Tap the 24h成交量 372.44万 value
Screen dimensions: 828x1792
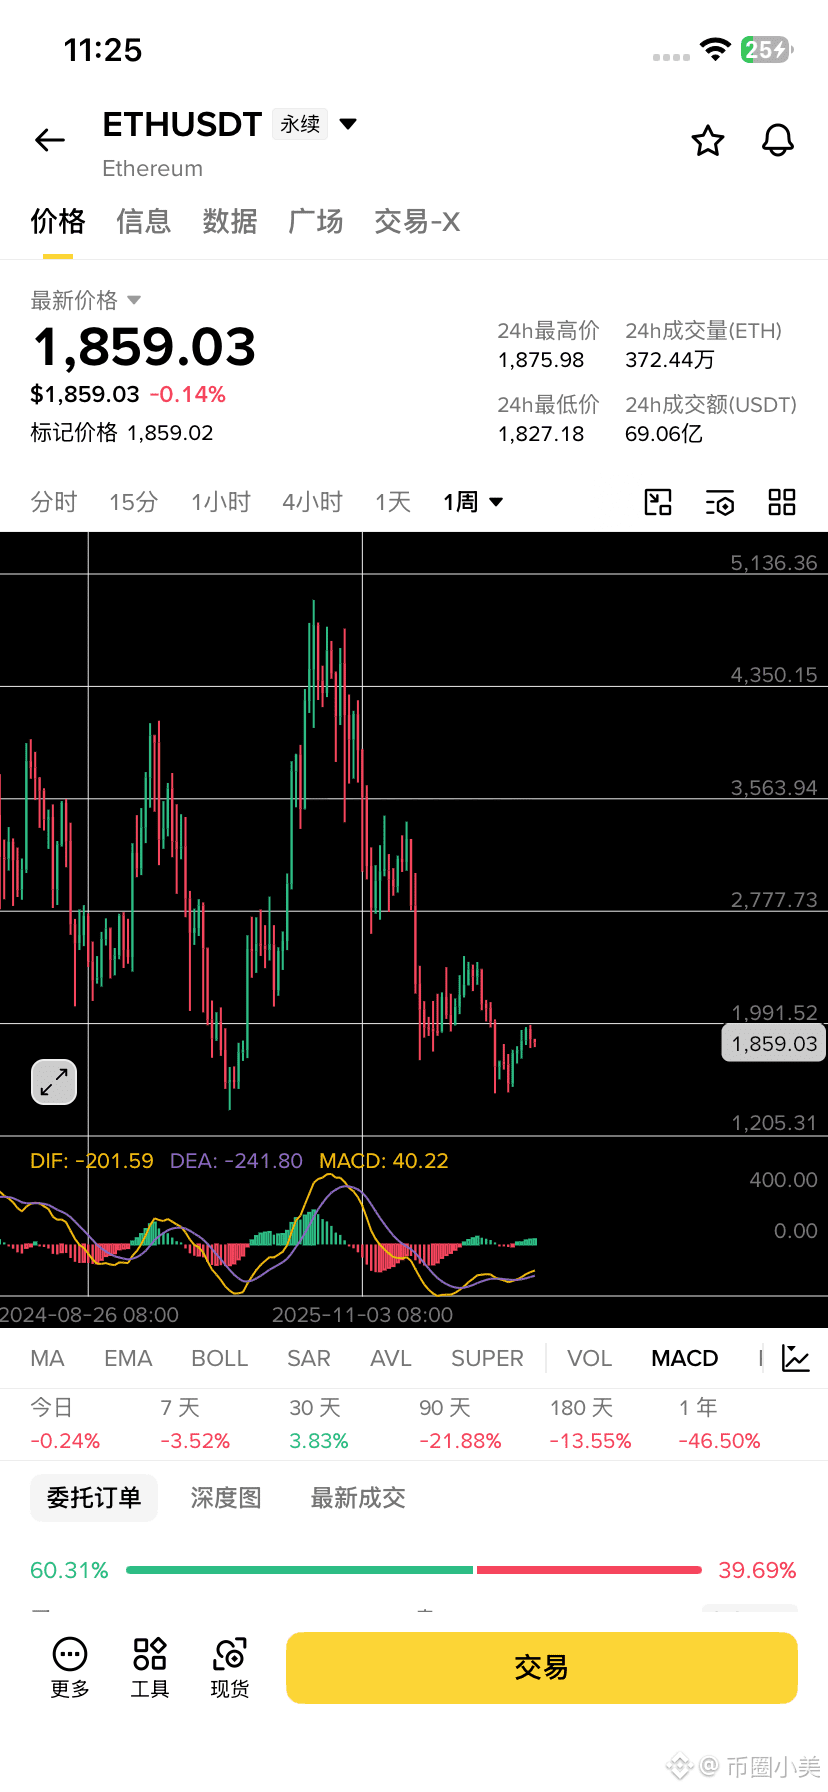point(670,360)
